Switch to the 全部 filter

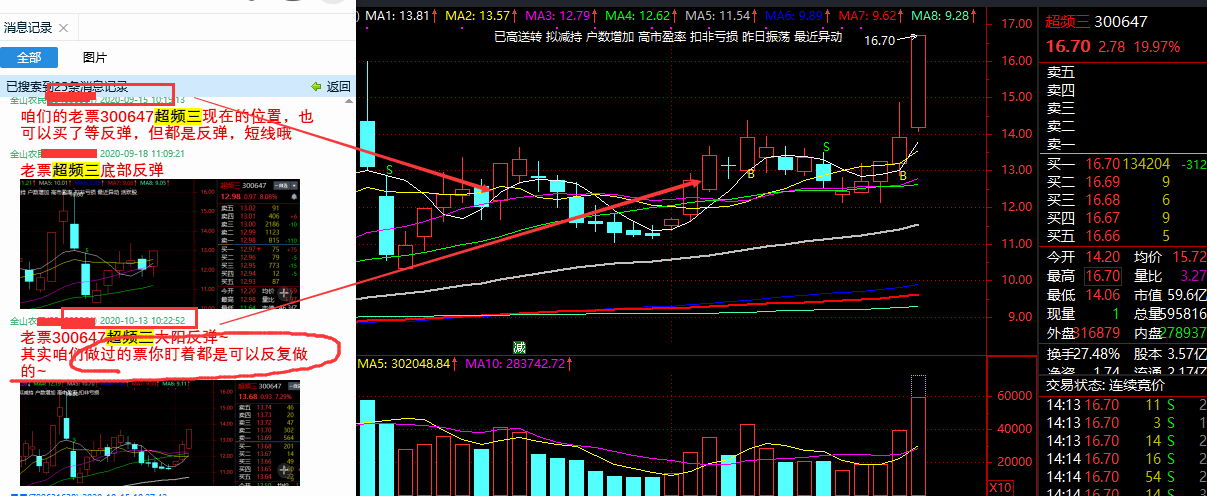pos(30,57)
